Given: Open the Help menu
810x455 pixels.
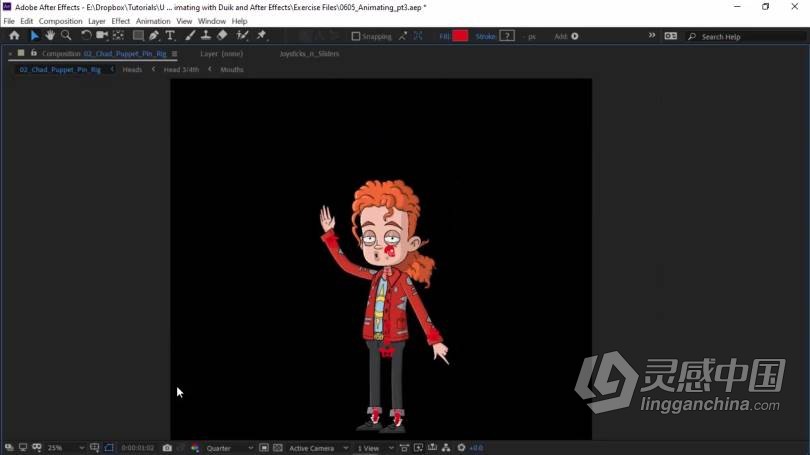Looking at the screenshot, I should point(239,21).
